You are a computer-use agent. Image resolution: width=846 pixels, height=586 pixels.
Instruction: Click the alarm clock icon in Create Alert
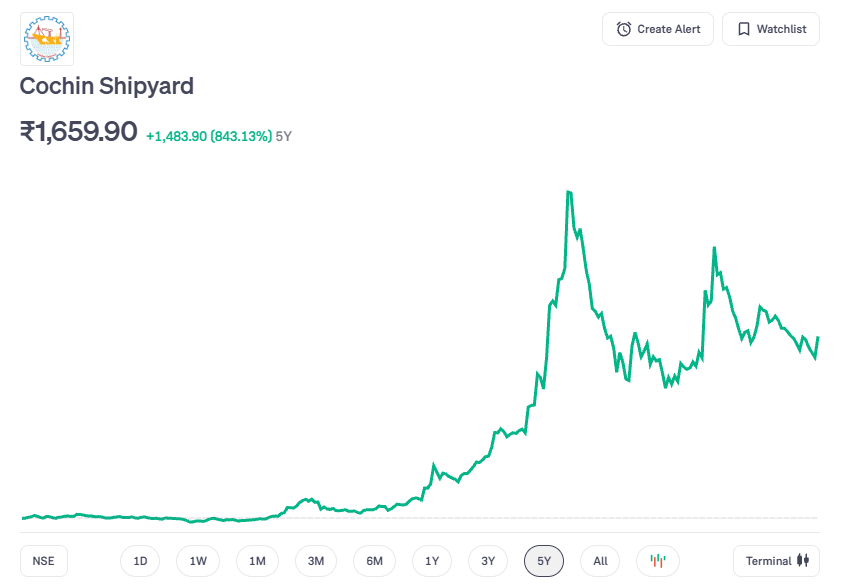click(x=624, y=29)
